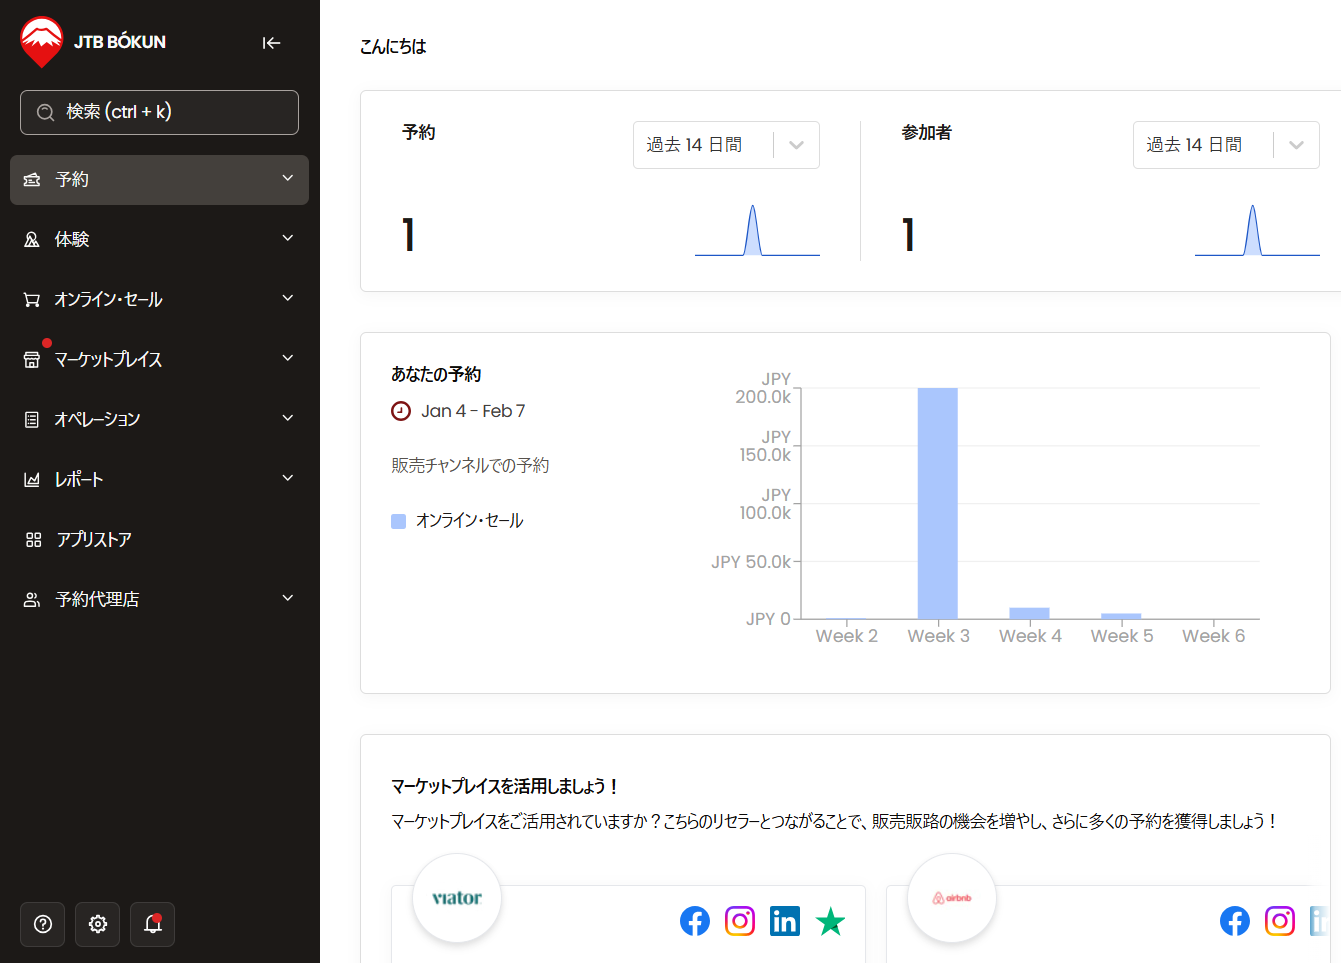
Task: Click Viator's Facebook icon
Action: pos(695,921)
